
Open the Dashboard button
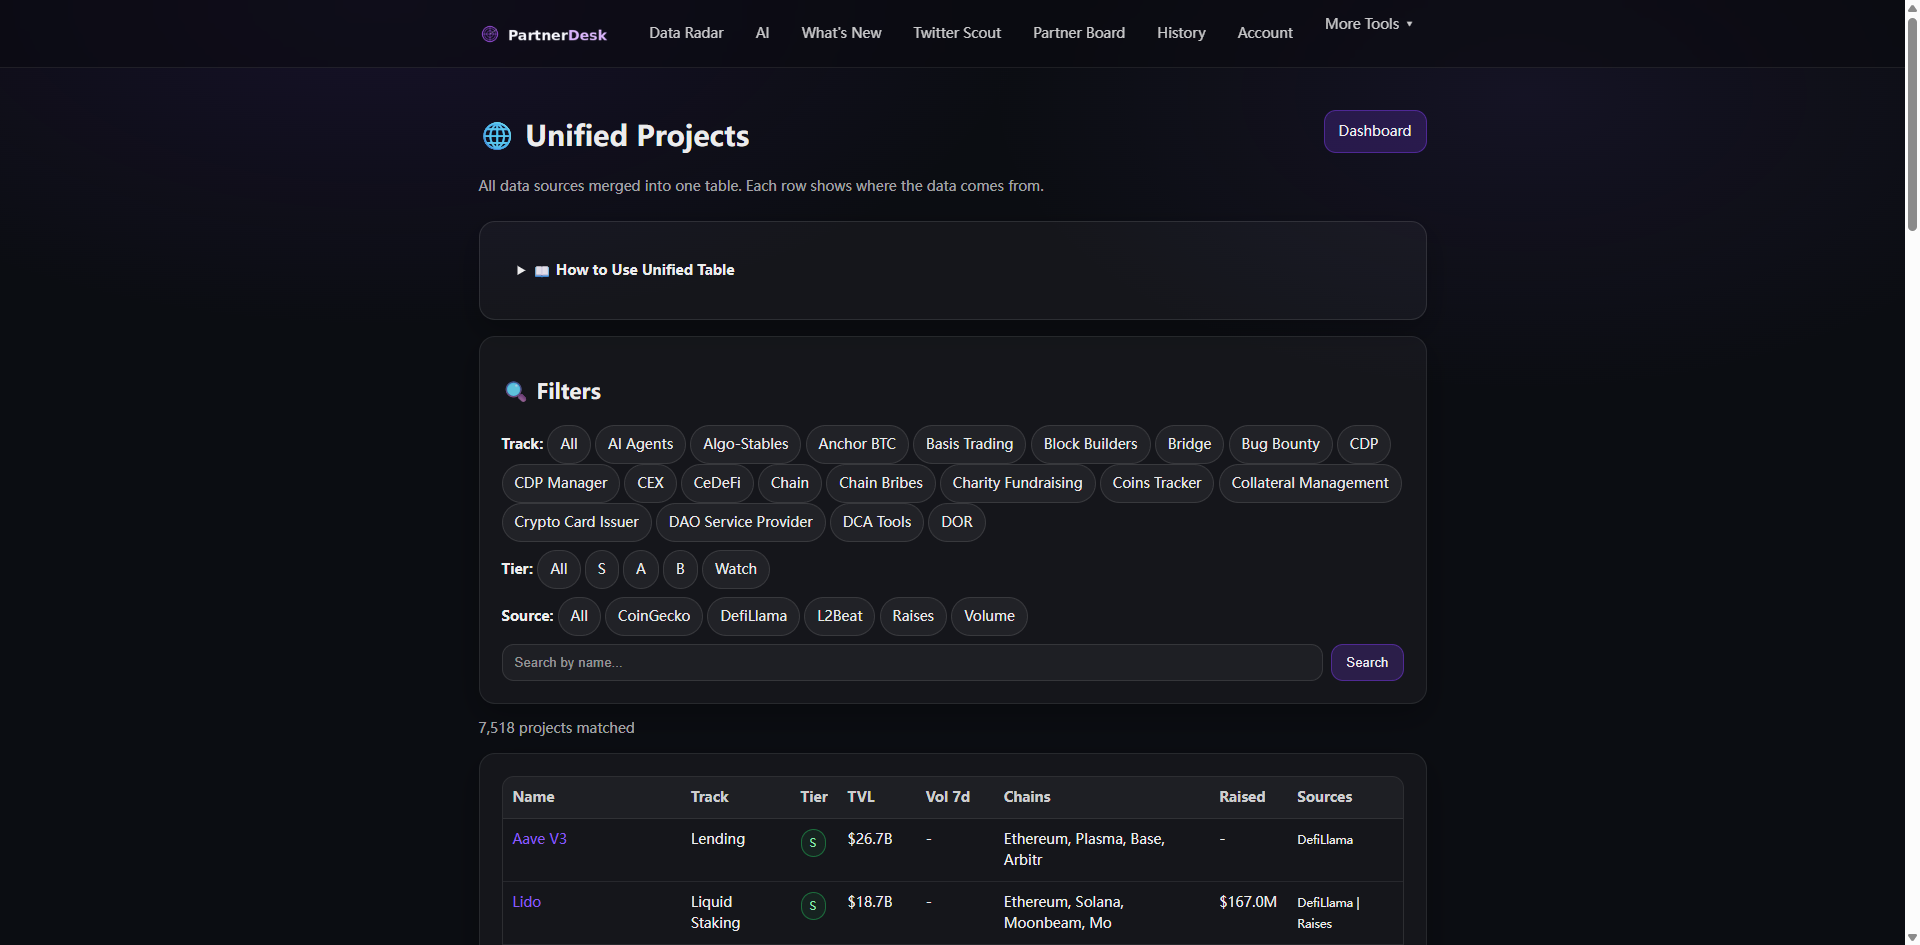[x=1374, y=131]
